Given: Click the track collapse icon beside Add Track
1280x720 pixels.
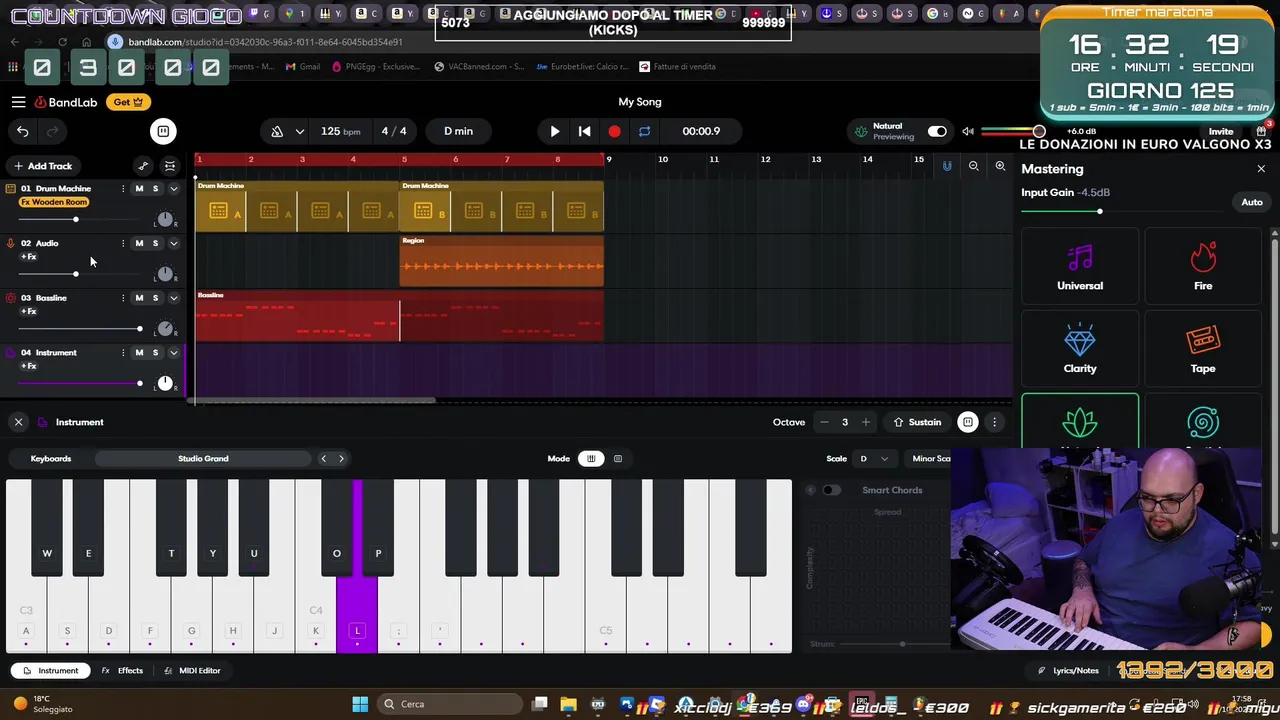Looking at the screenshot, I should (170, 166).
